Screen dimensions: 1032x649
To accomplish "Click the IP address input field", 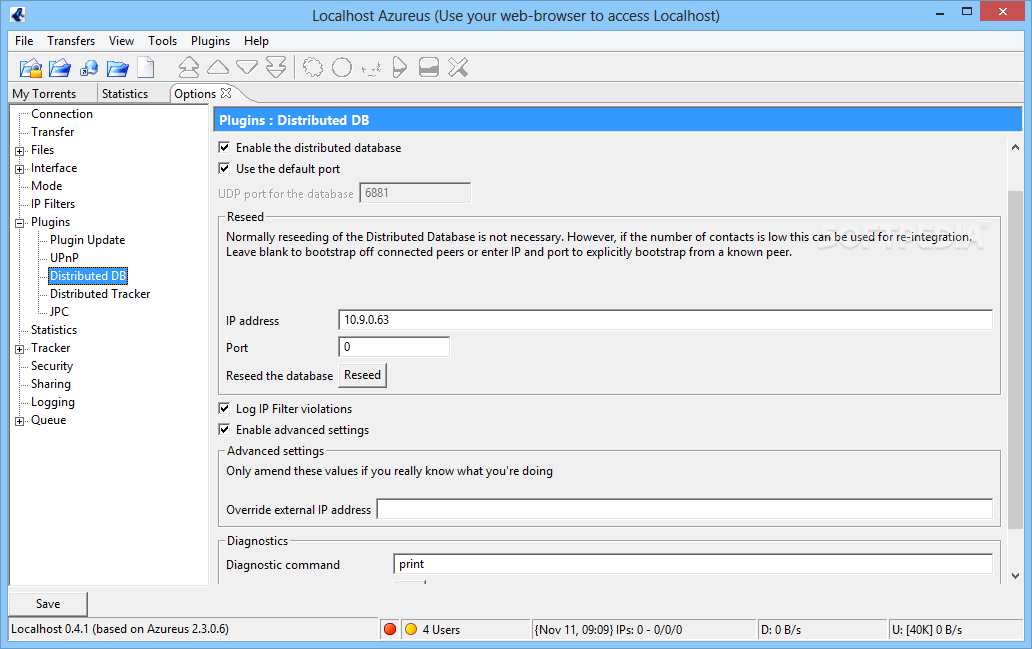I will pyautogui.click(x=665, y=320).
